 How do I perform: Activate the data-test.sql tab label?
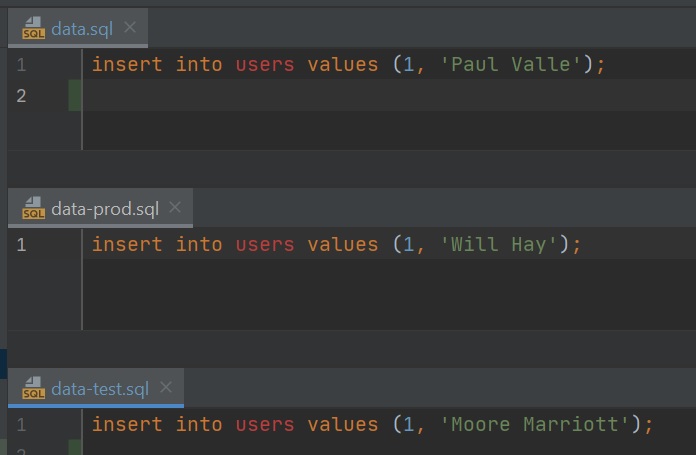100,388
